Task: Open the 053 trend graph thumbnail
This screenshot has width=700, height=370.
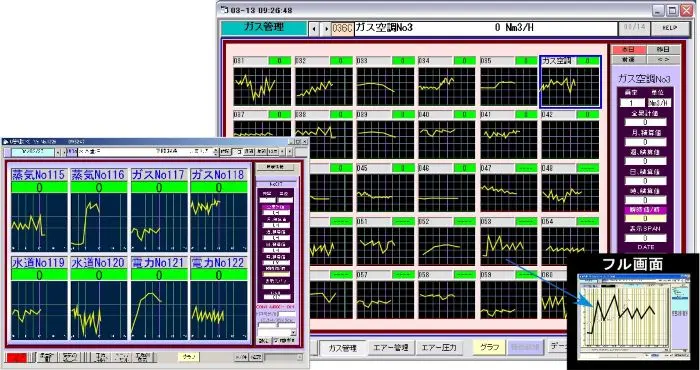Action: click(509, 241)
